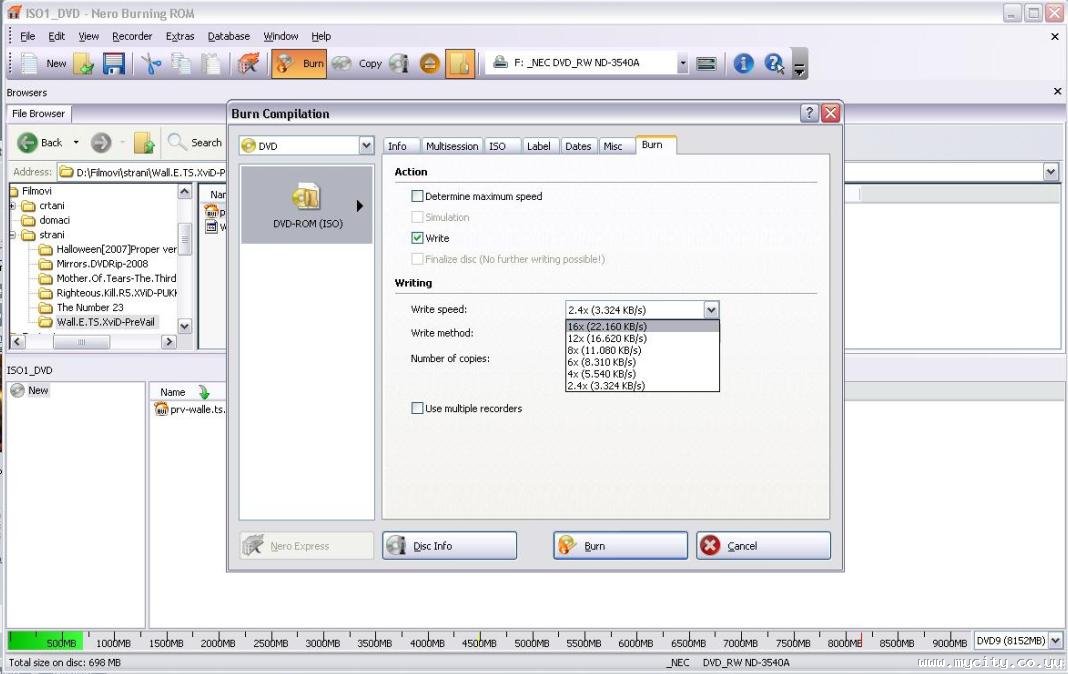Click the Choose Recorder icon

pos(707,64)
